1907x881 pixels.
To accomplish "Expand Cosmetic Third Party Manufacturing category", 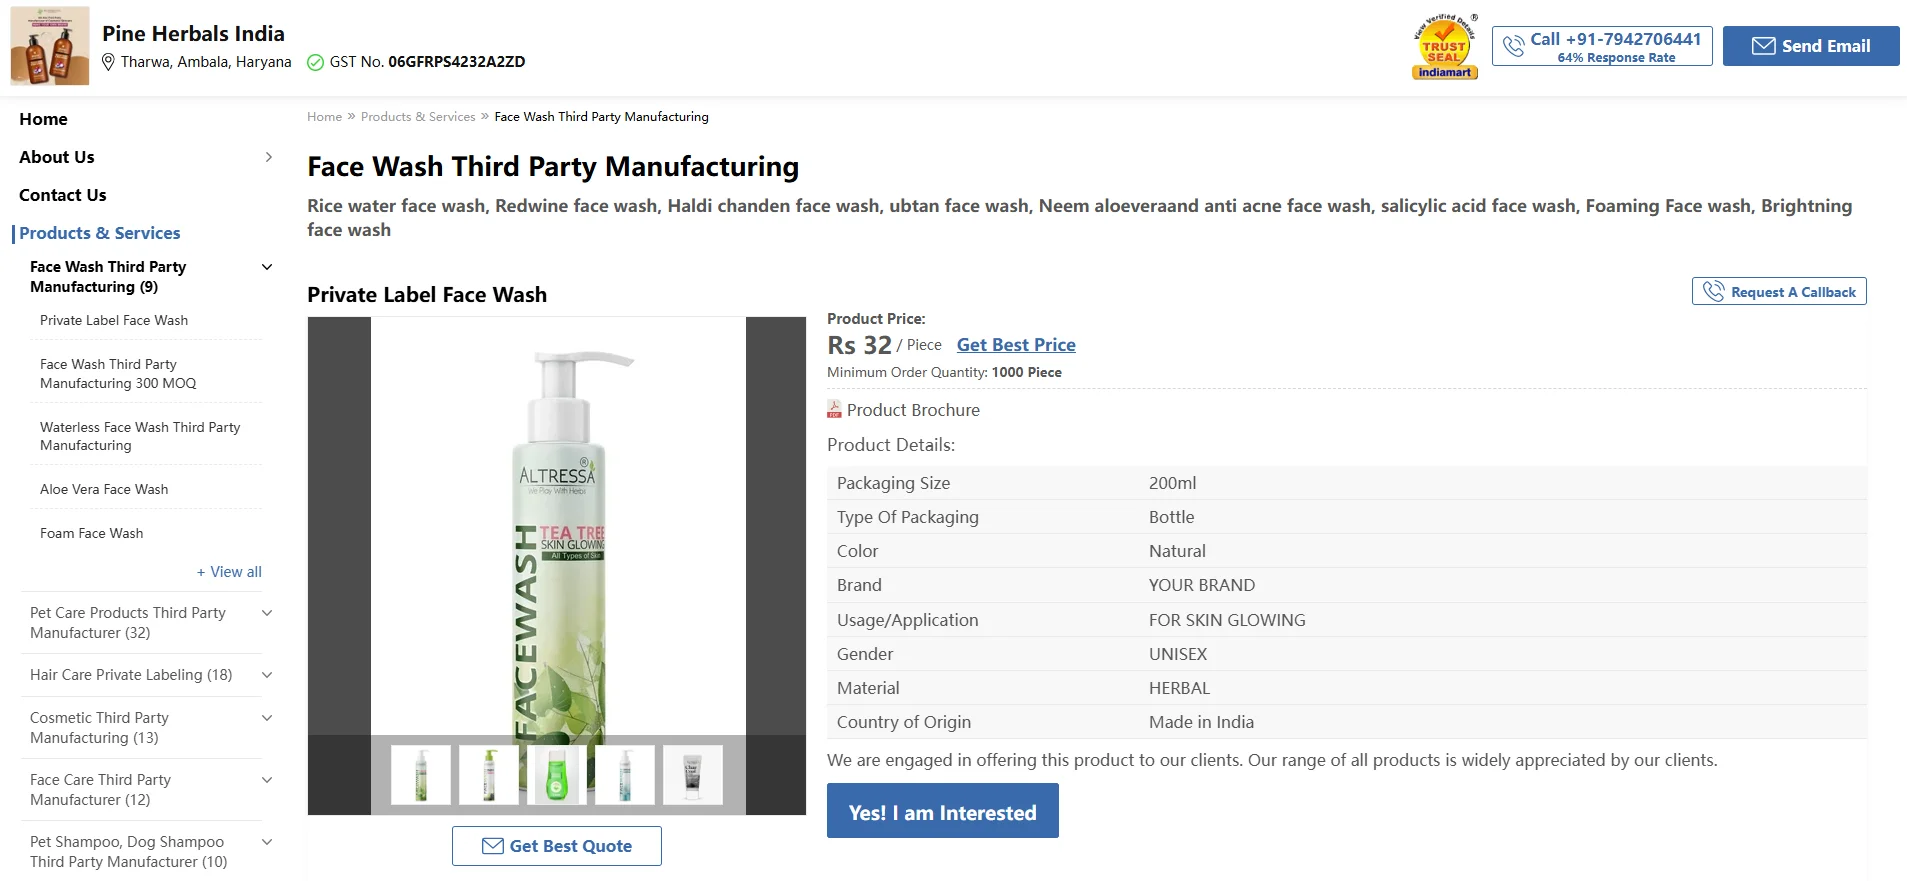I will [267, 718].
